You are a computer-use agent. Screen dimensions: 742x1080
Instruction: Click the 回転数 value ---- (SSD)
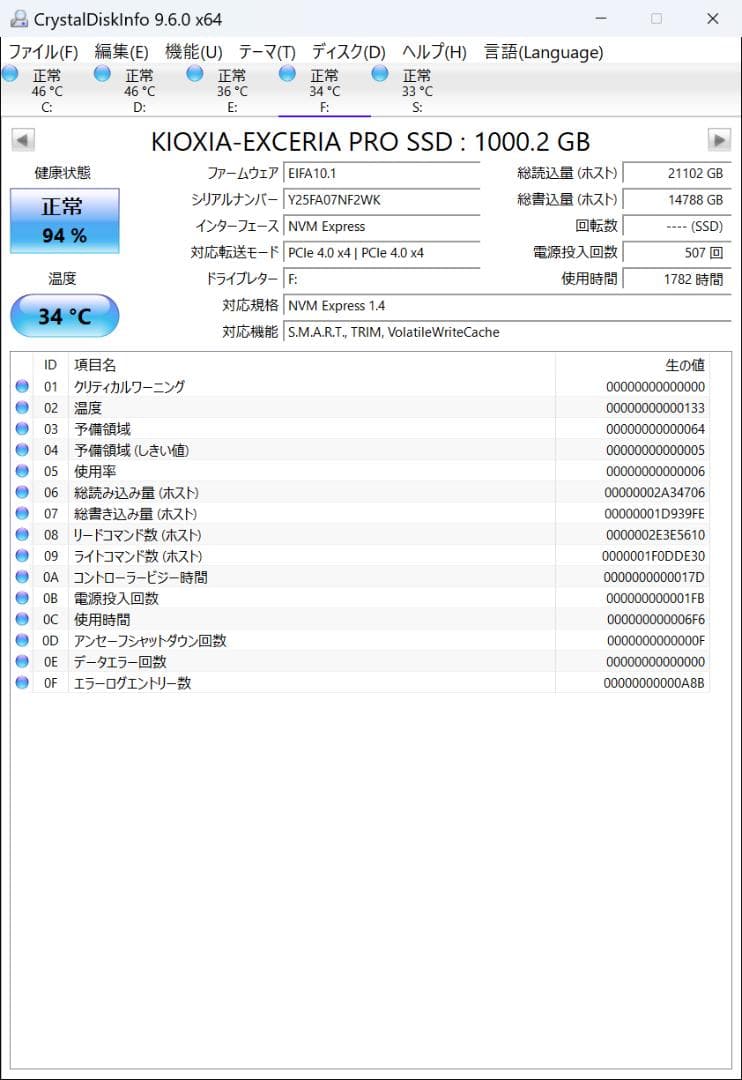pyautogui.click(x=677, y=227)
